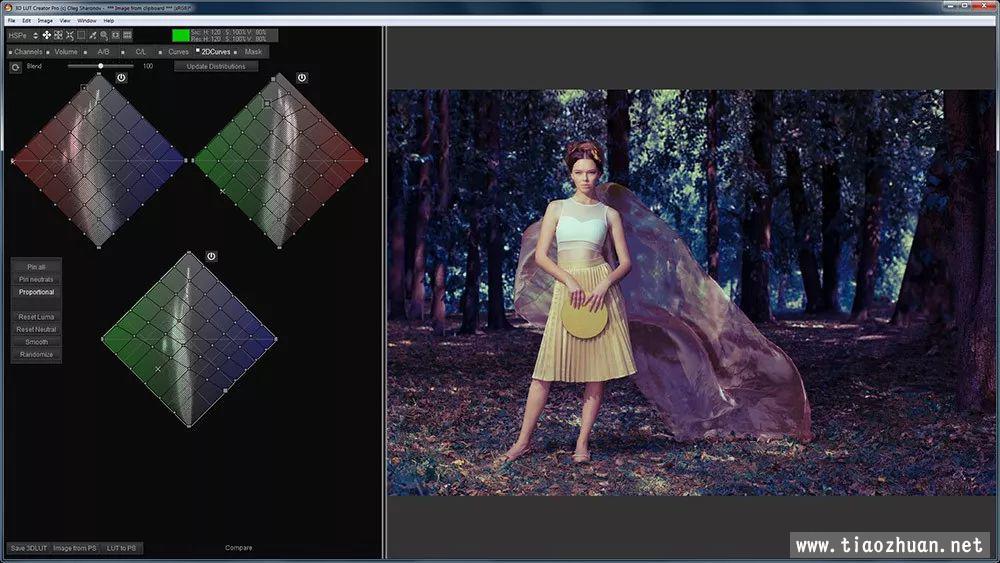Screen dimensions: 1000x563
Task: Click the fit-to-view icon after the magnifier
Action: pos(115,35)
